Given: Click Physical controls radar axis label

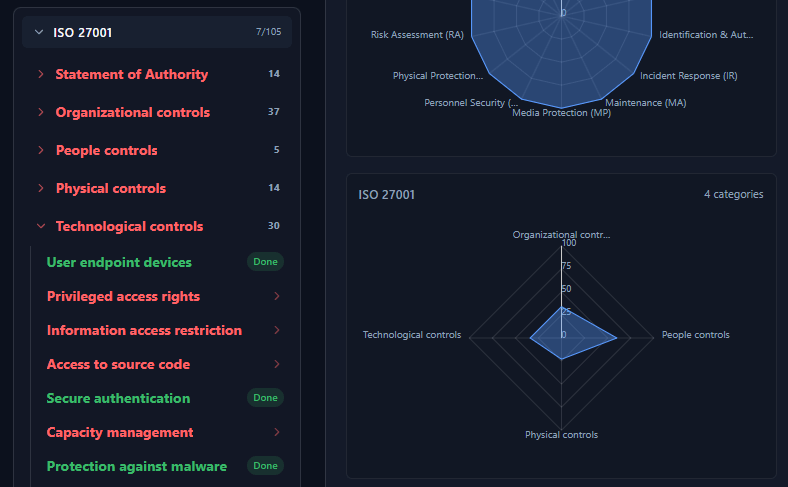Looking at the screenshot, I should tap(561, 435).
